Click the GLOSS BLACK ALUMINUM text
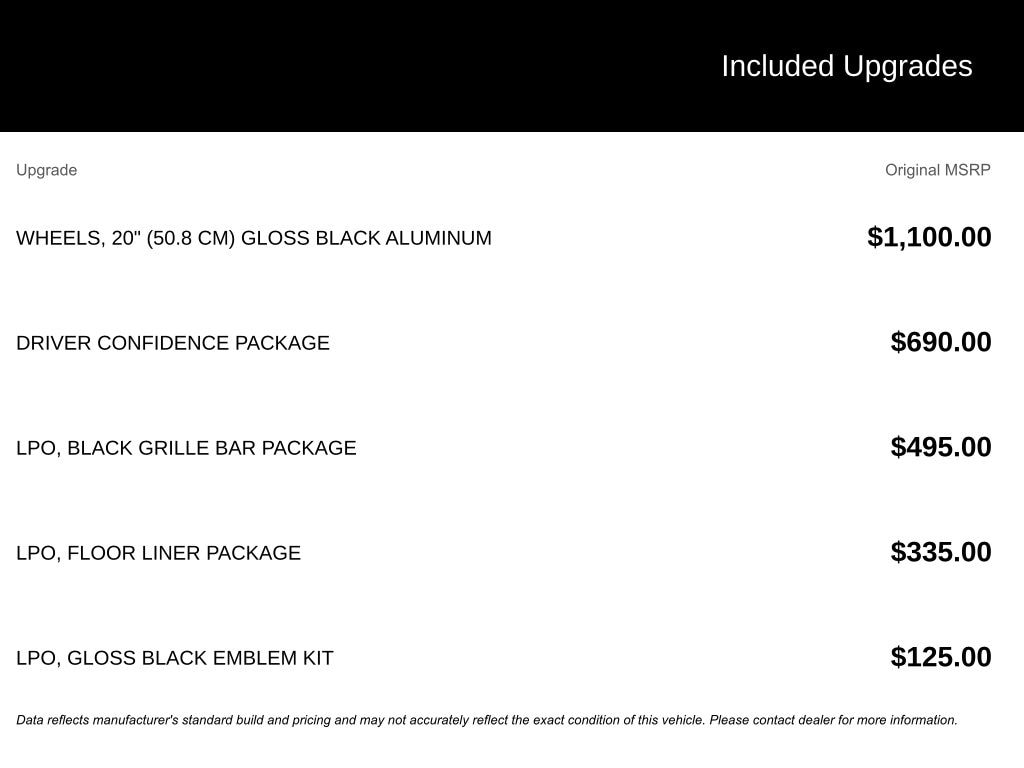This screenshot has width=1024, height=768. coord(366,238)
